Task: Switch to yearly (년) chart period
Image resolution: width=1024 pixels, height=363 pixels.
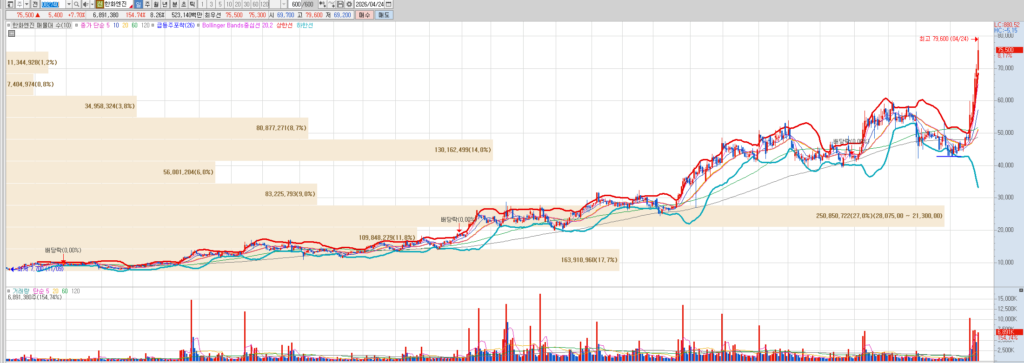Action: coord(165,4)
